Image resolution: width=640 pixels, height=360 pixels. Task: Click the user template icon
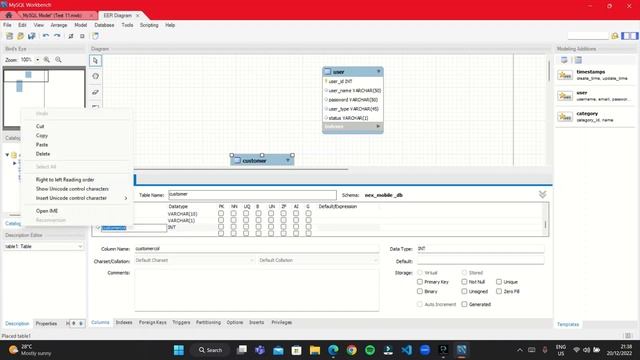click(x=565, y=96)
